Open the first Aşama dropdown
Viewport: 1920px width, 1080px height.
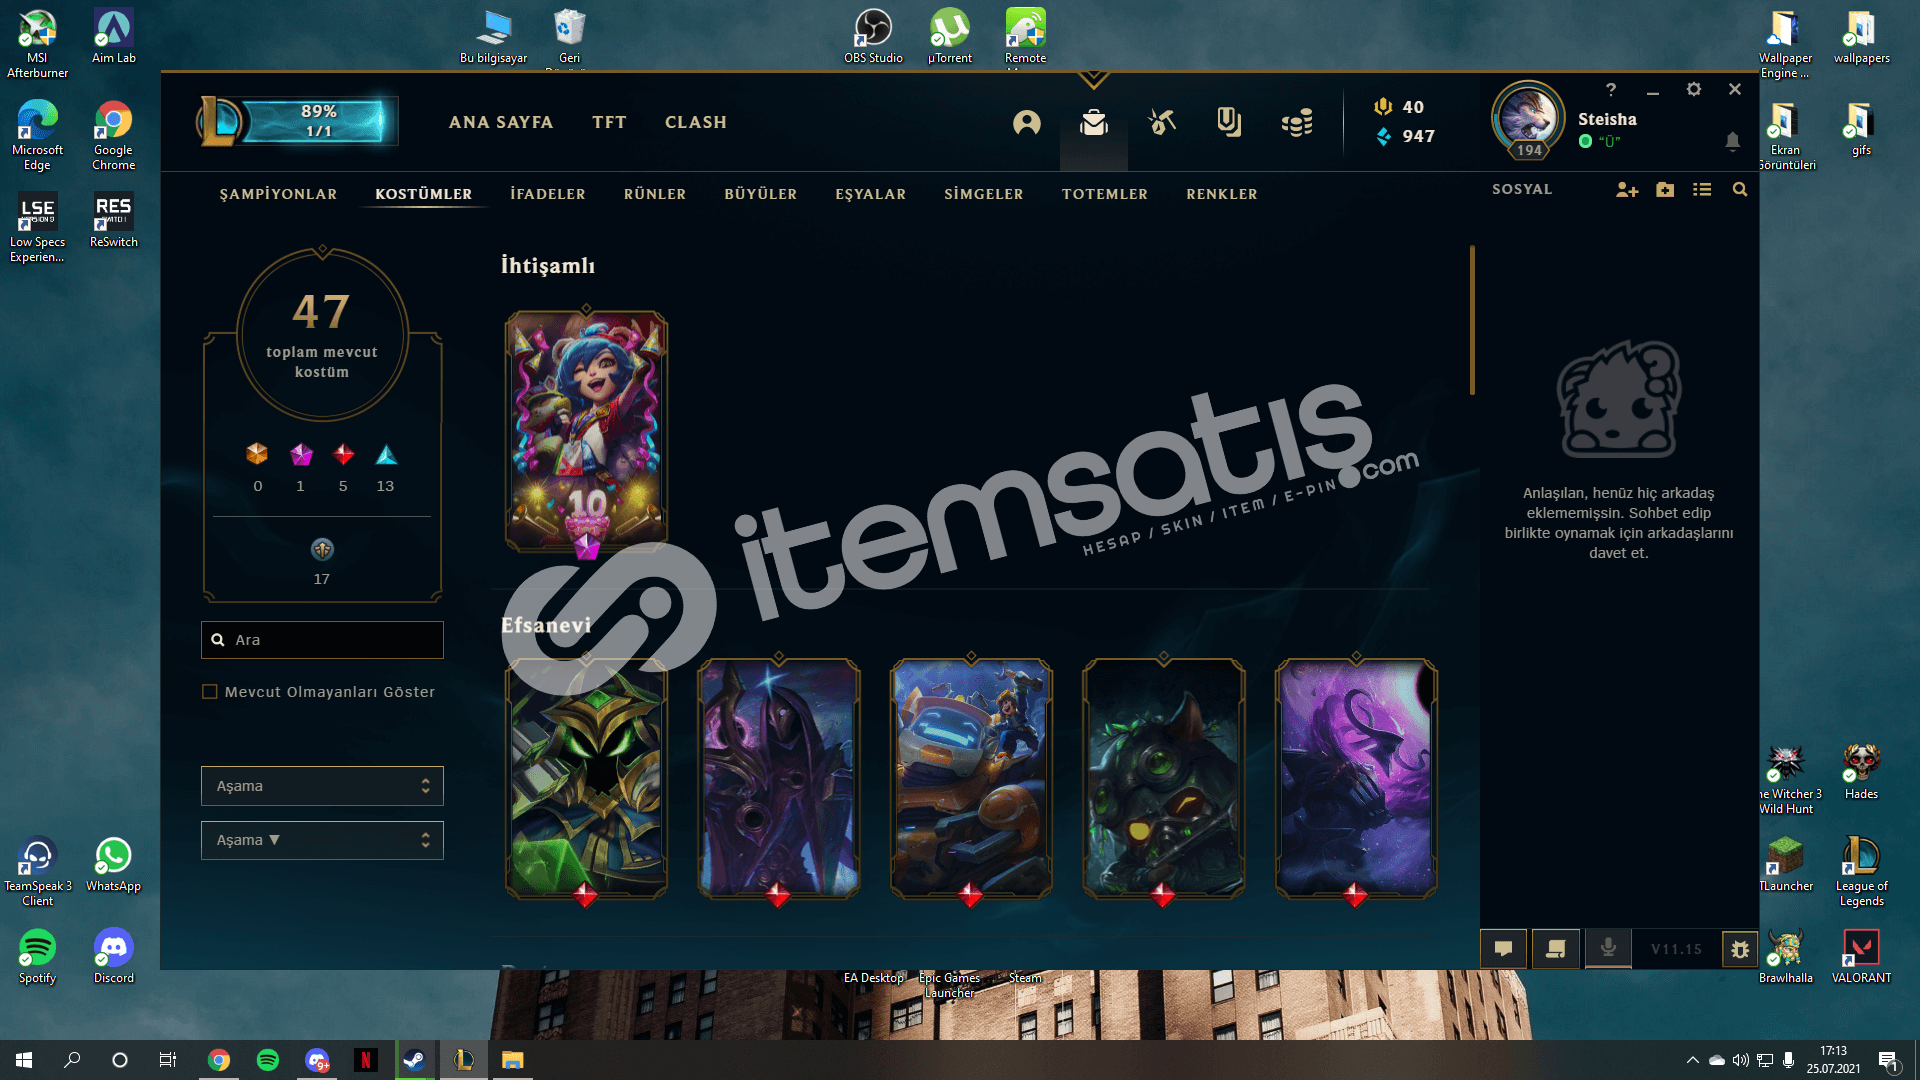pos(322,786)
